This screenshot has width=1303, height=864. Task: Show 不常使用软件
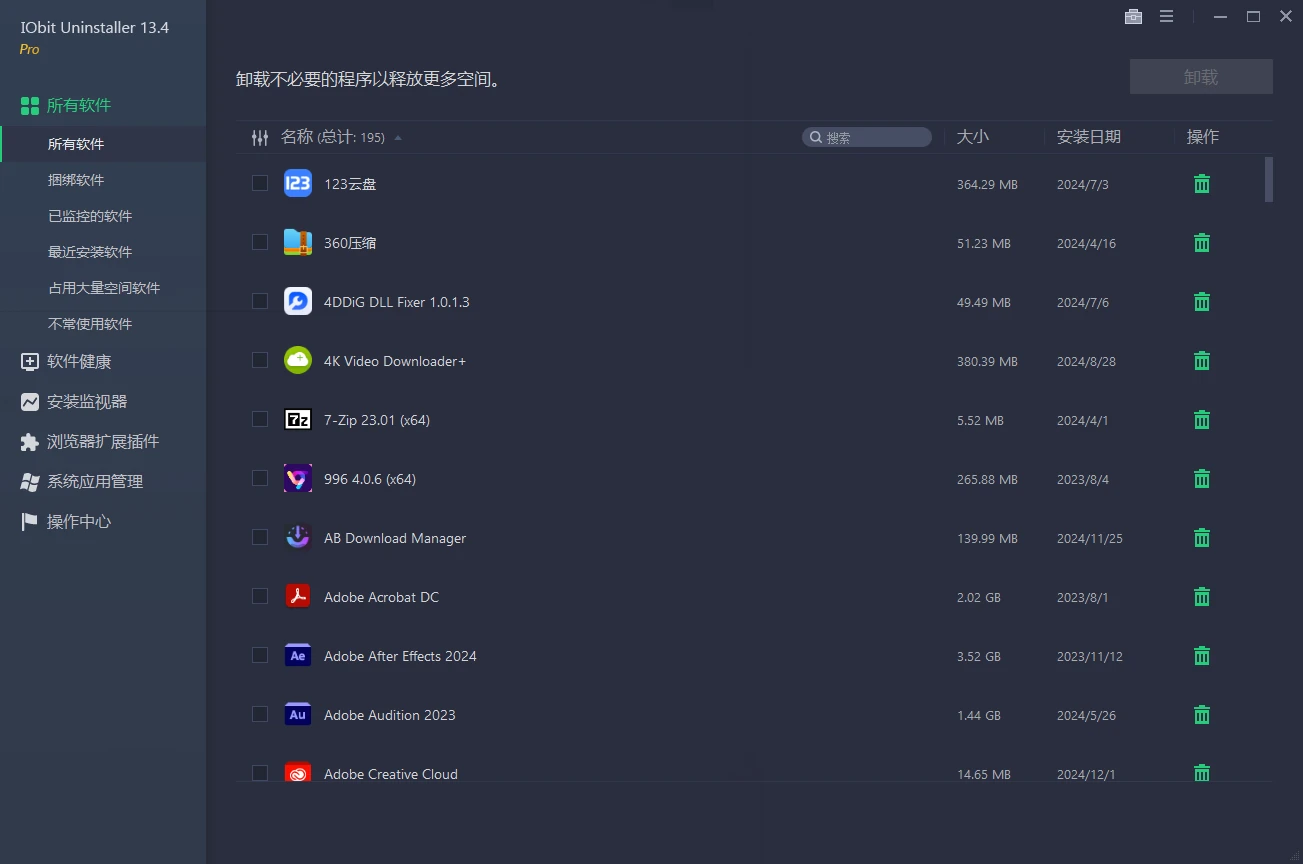90,324
